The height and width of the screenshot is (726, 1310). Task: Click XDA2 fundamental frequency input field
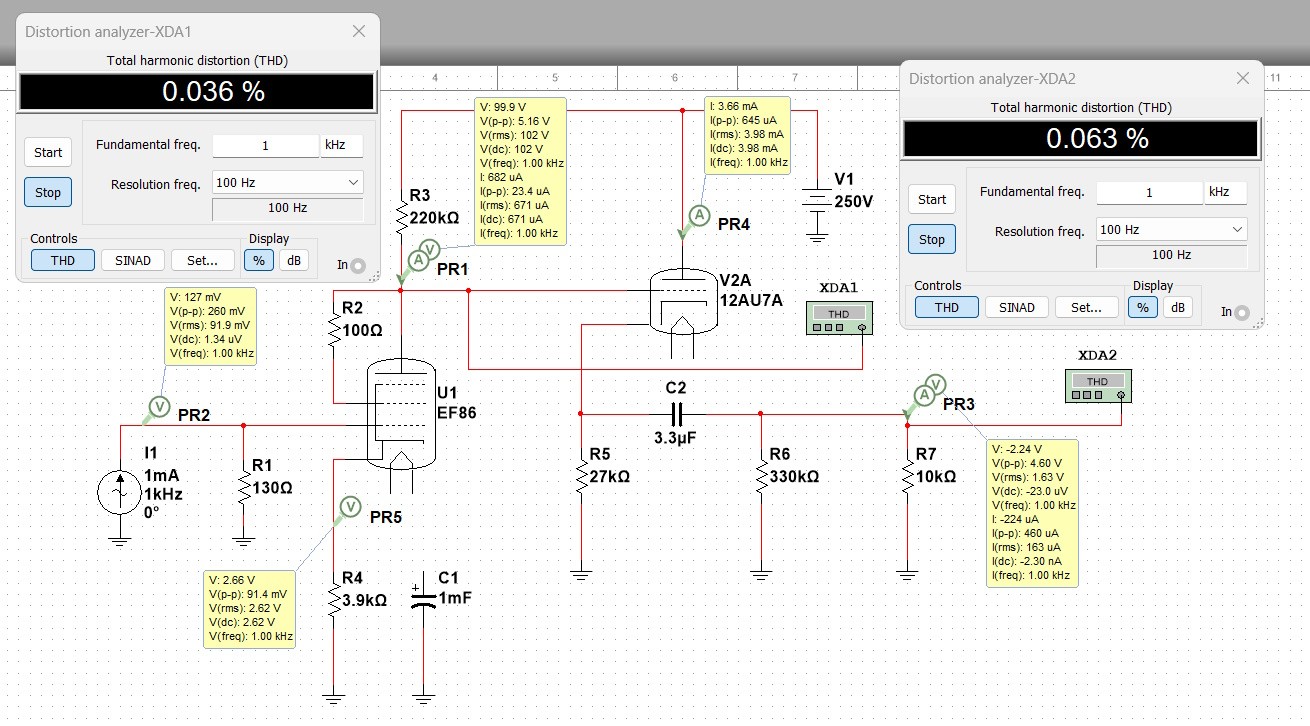(x=1149, y=192)
